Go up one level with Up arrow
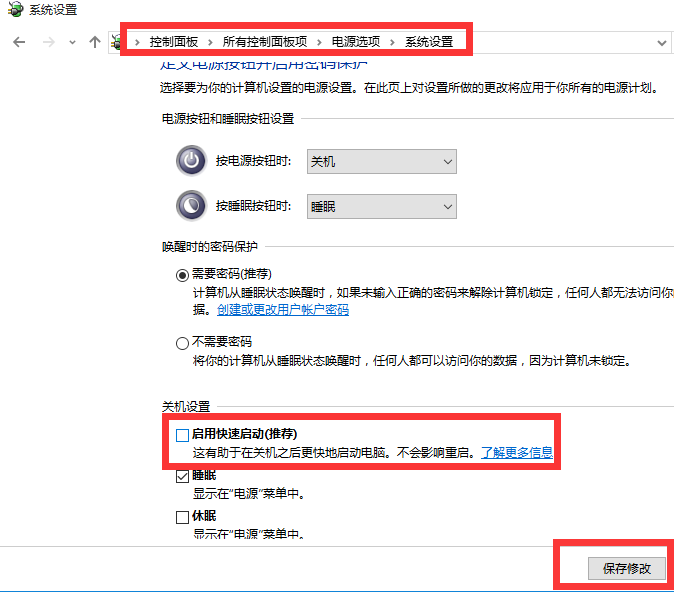Screen dimensions: 674x592 [x=95, y=42]
